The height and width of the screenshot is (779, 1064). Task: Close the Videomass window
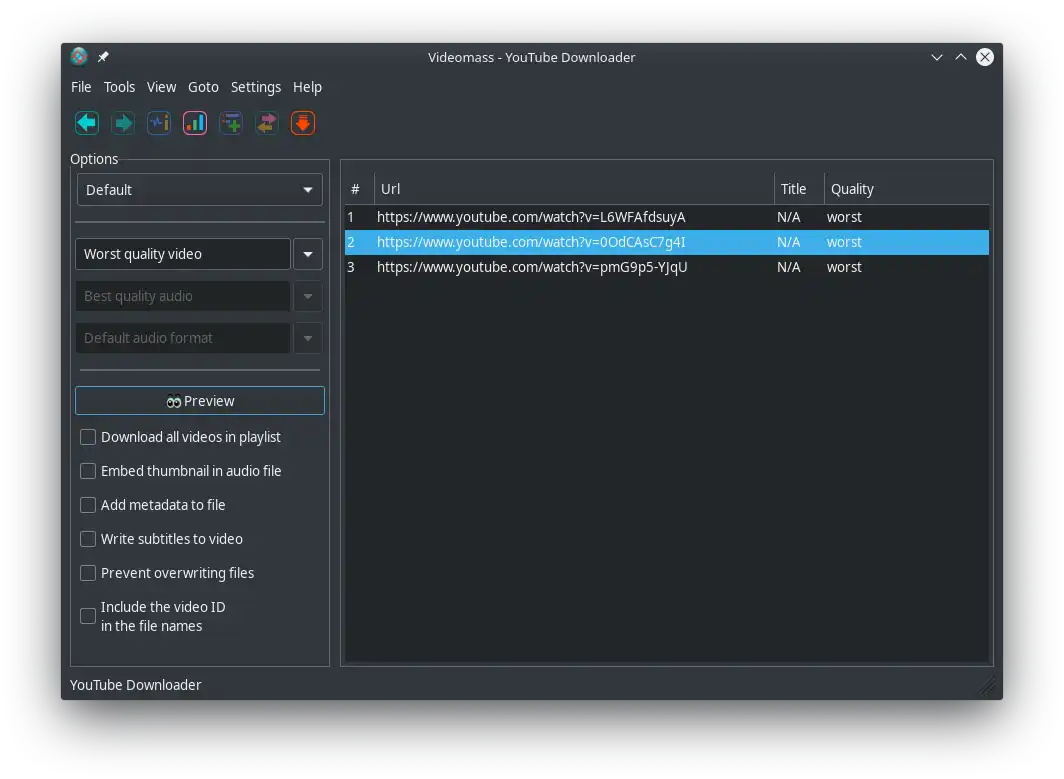(985, 57)
